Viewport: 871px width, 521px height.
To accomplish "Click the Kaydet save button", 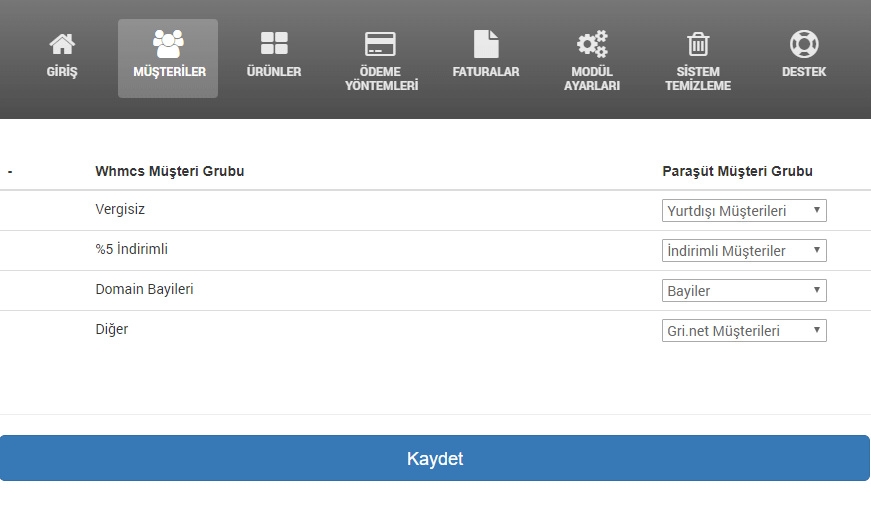I will tap(435, 458).
